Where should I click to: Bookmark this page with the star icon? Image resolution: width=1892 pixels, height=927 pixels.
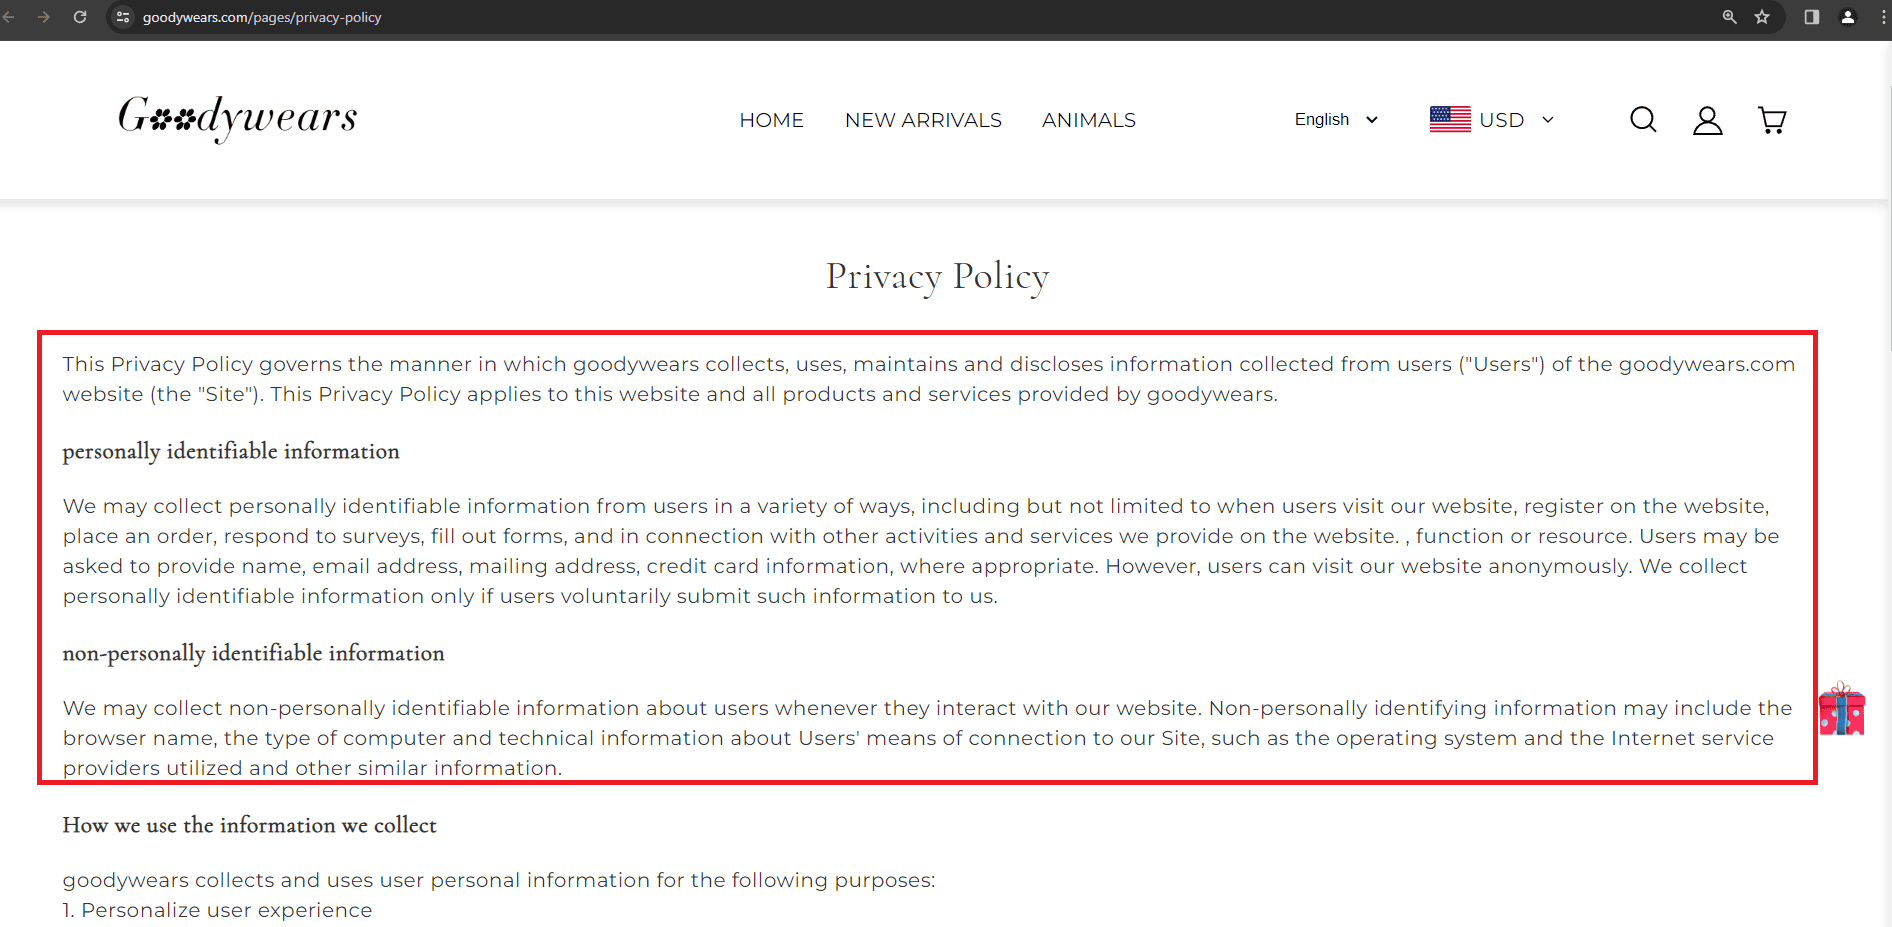[1762, 17]
